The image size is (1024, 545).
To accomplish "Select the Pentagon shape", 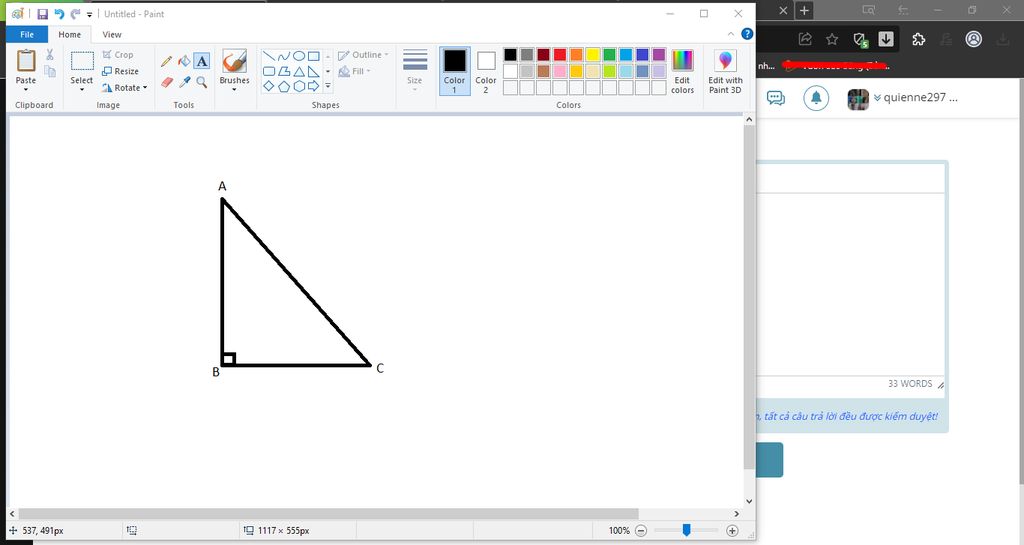I will coord(283,86).
